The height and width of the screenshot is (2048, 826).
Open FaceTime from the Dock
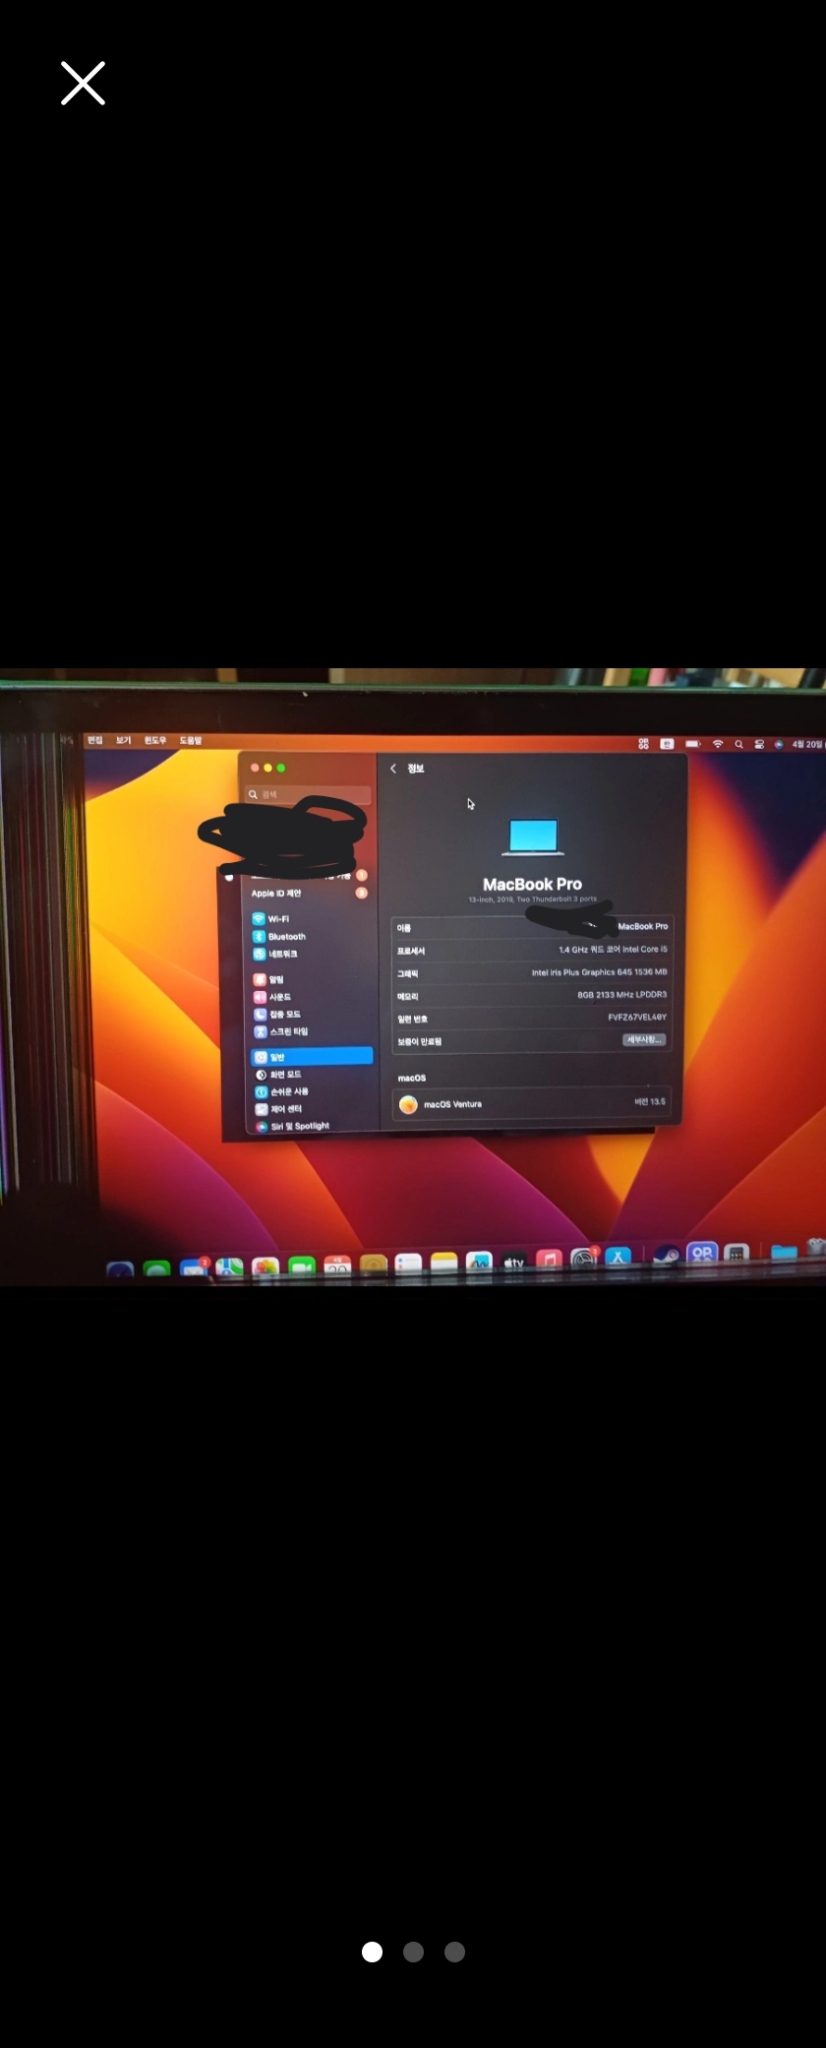[302, 1267]
